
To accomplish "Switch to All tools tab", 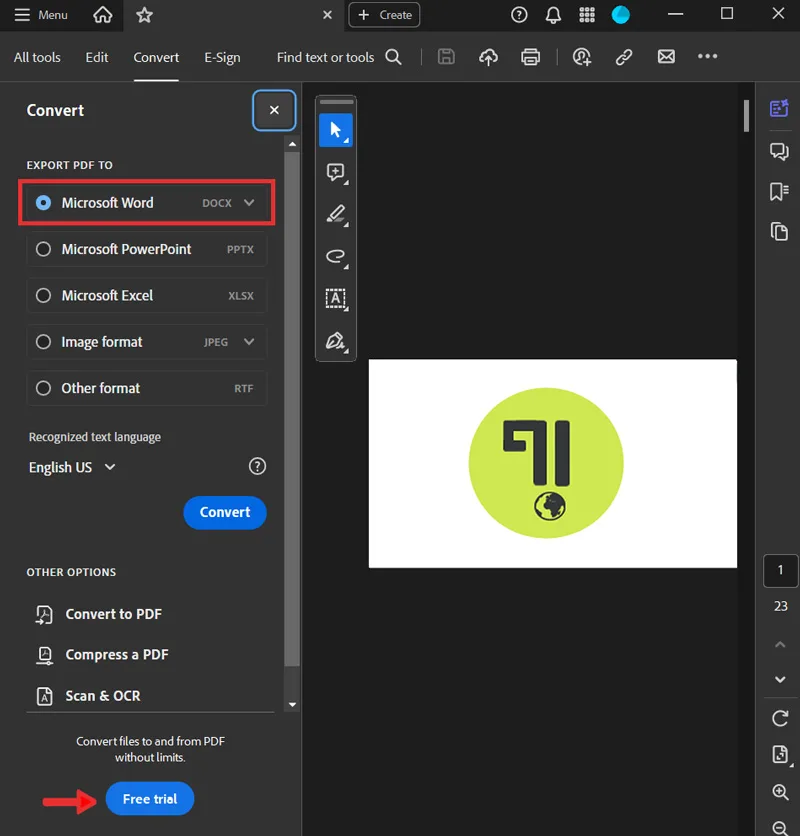I will coord(37,57).
